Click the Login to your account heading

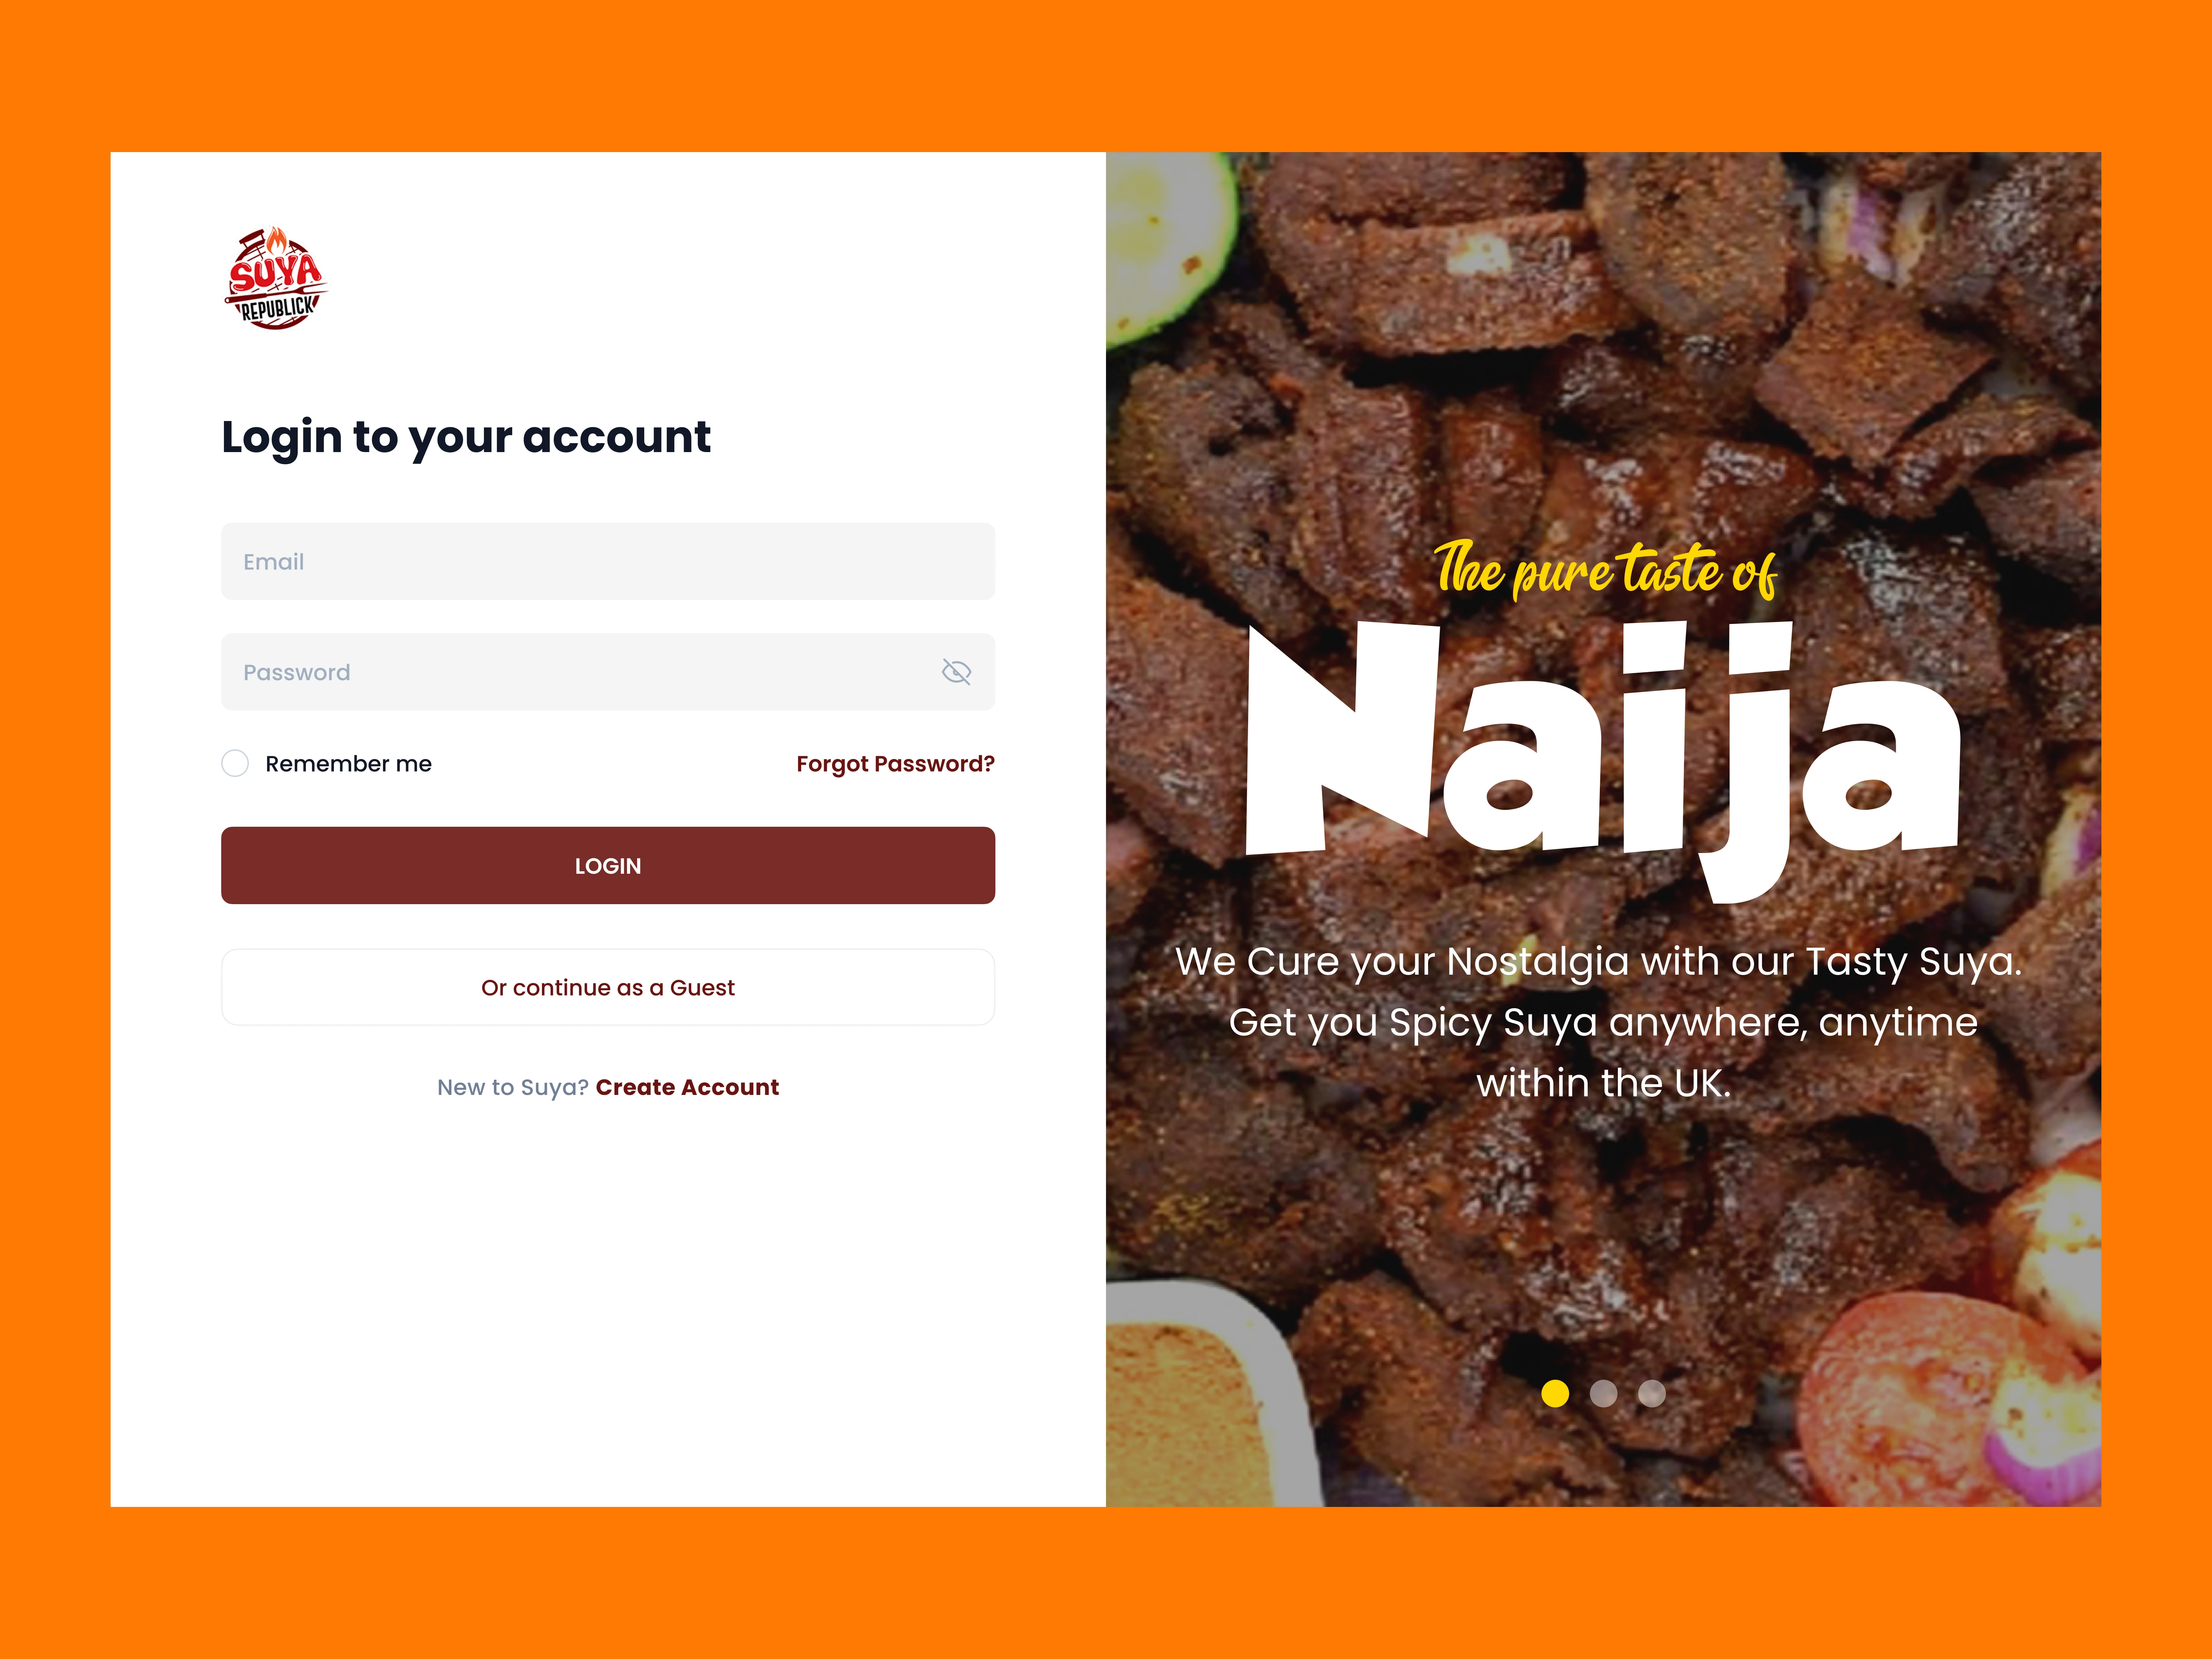click(x=466, y=437)
